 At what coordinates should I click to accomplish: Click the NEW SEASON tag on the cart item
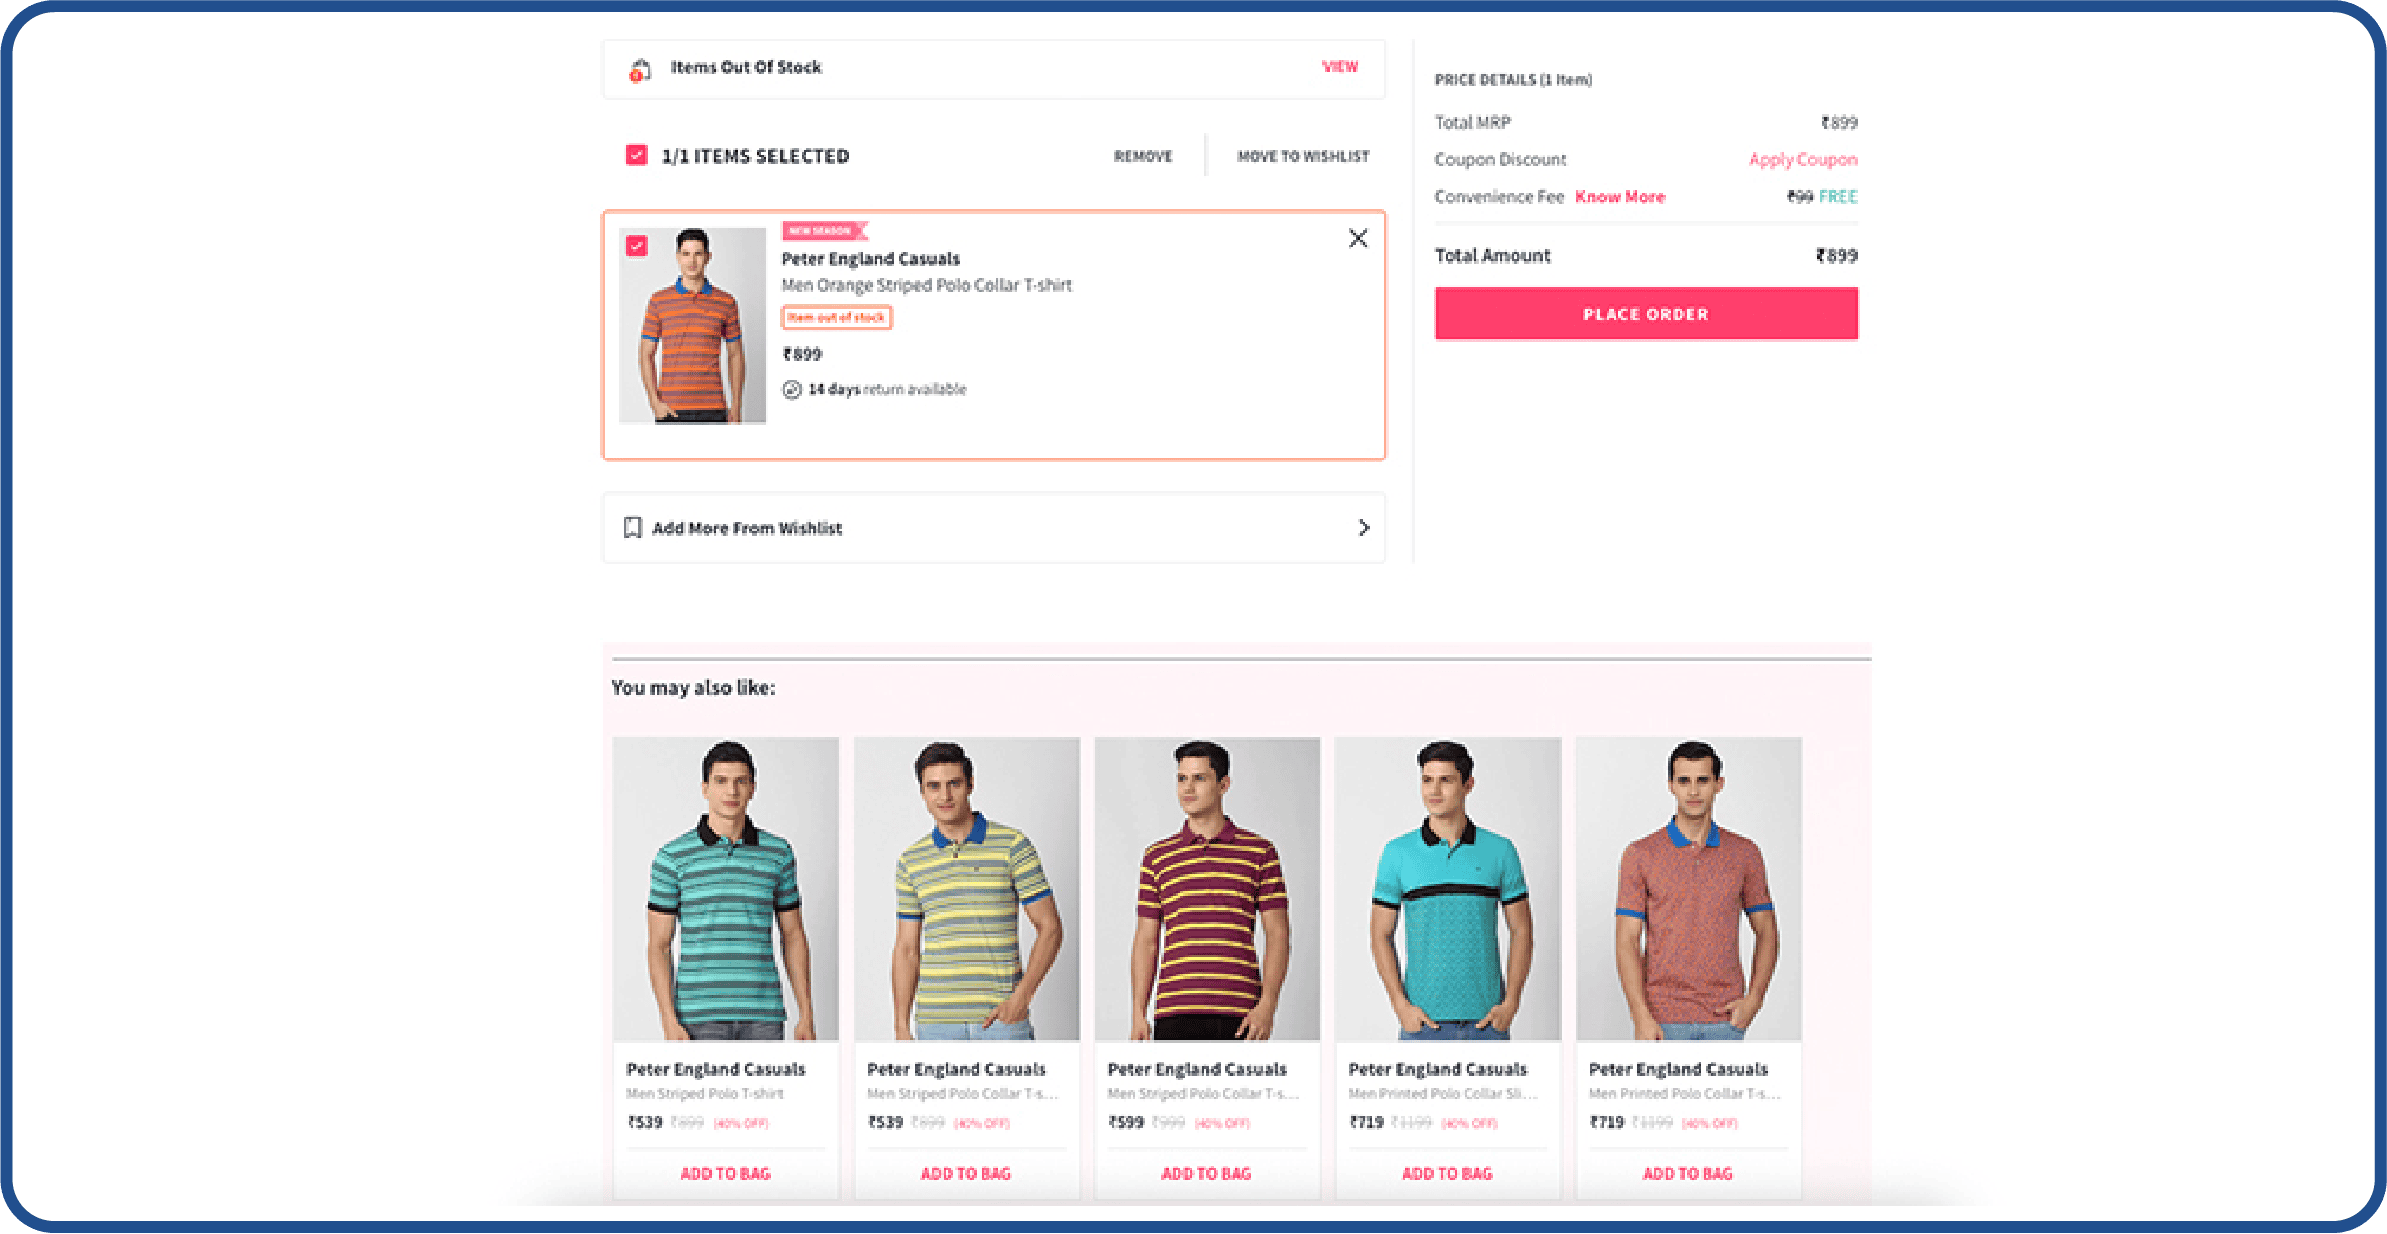coord(819,230)
